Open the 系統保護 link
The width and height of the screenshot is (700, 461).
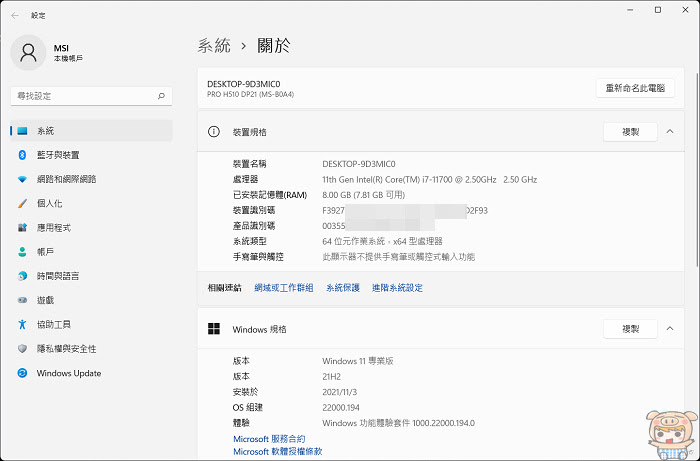coord(343,288)
